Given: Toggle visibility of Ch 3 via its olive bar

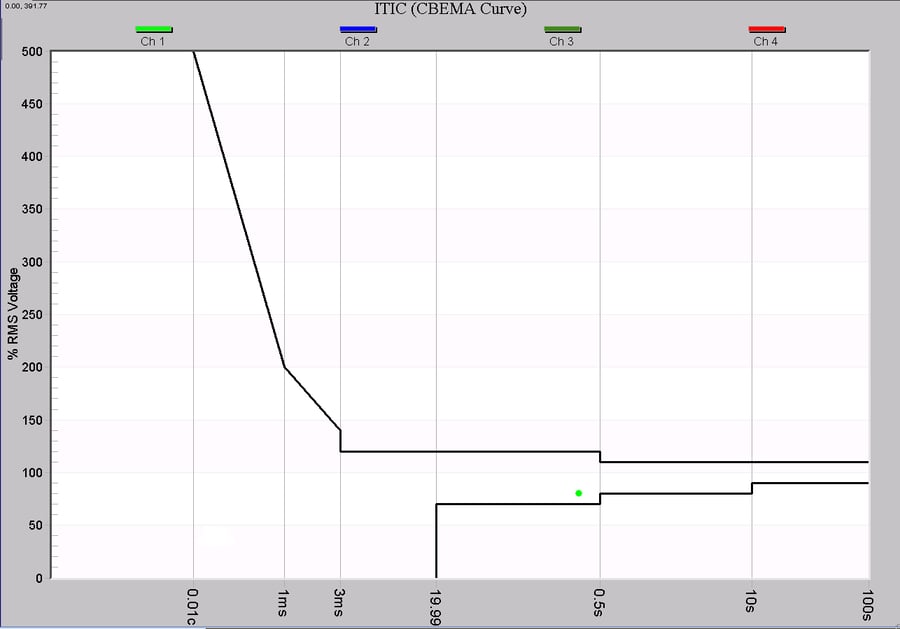Looking at the screenshot, I should [562, 28].
